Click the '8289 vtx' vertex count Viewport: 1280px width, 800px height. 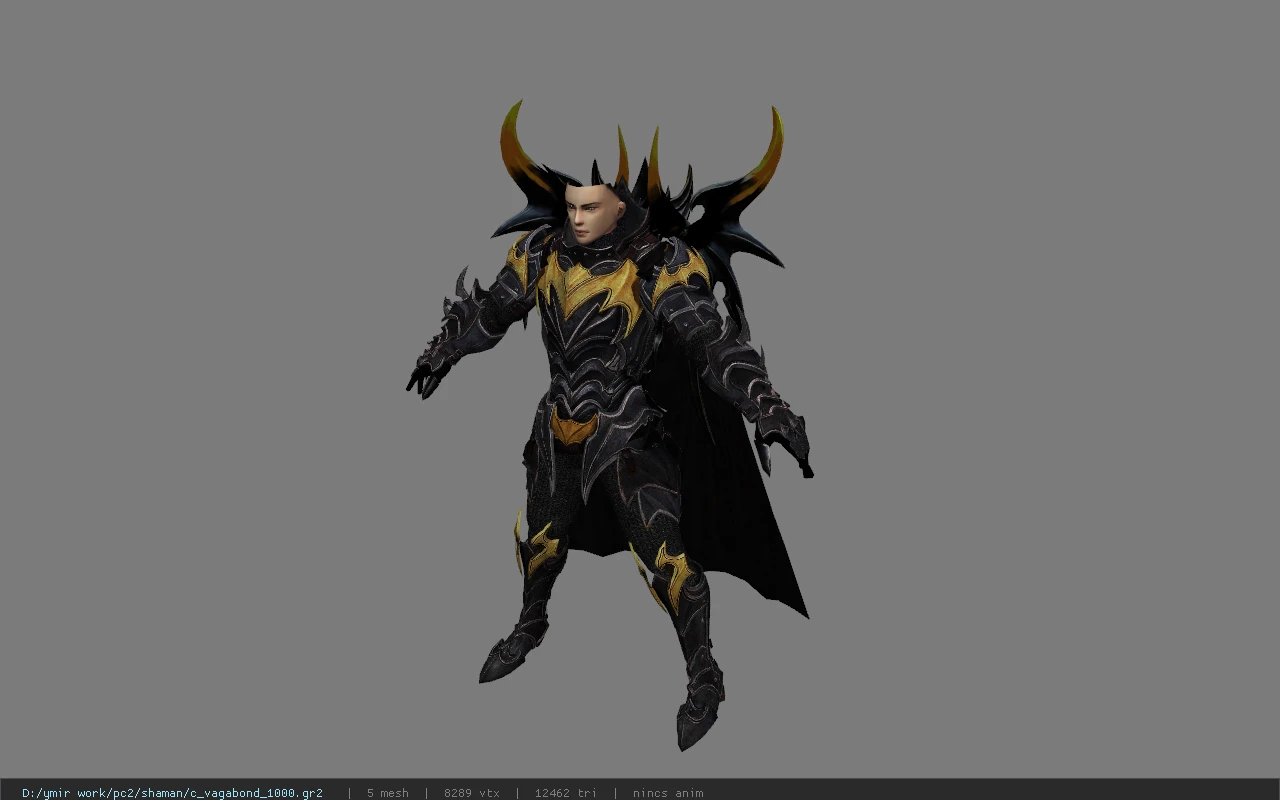coord(472,793)
